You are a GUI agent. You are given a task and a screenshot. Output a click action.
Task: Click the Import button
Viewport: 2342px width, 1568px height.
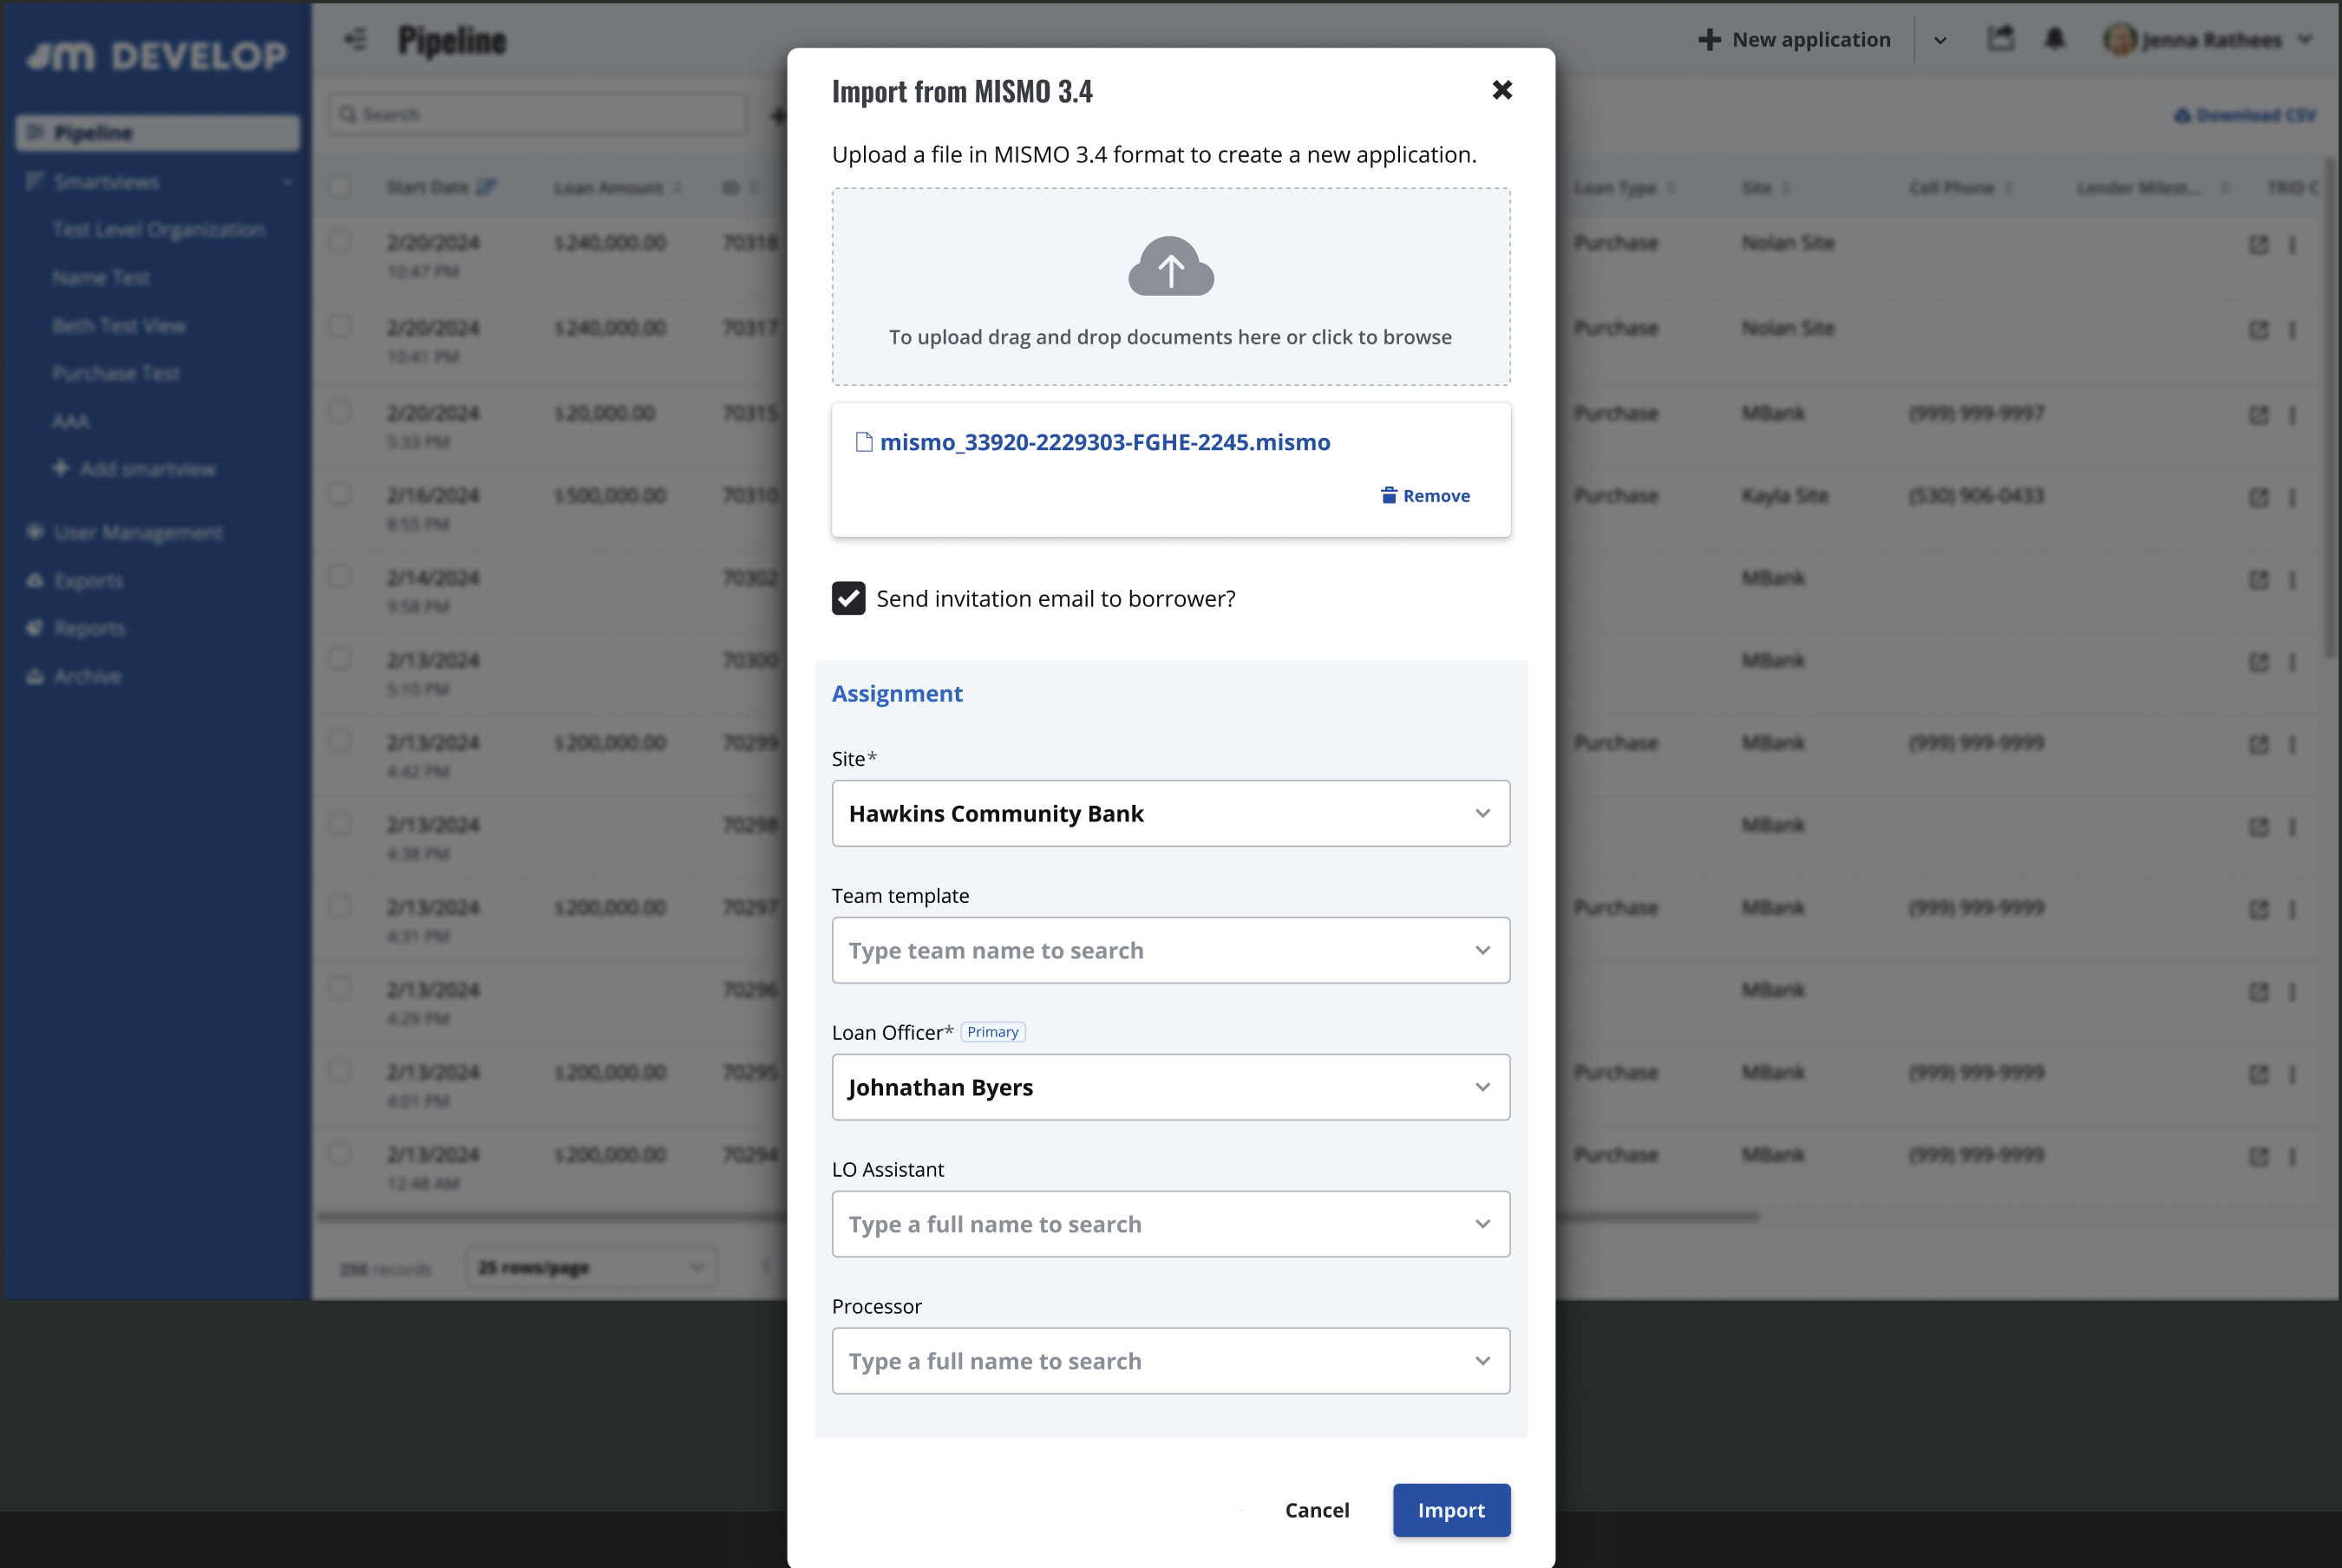pos(1450,1510)
